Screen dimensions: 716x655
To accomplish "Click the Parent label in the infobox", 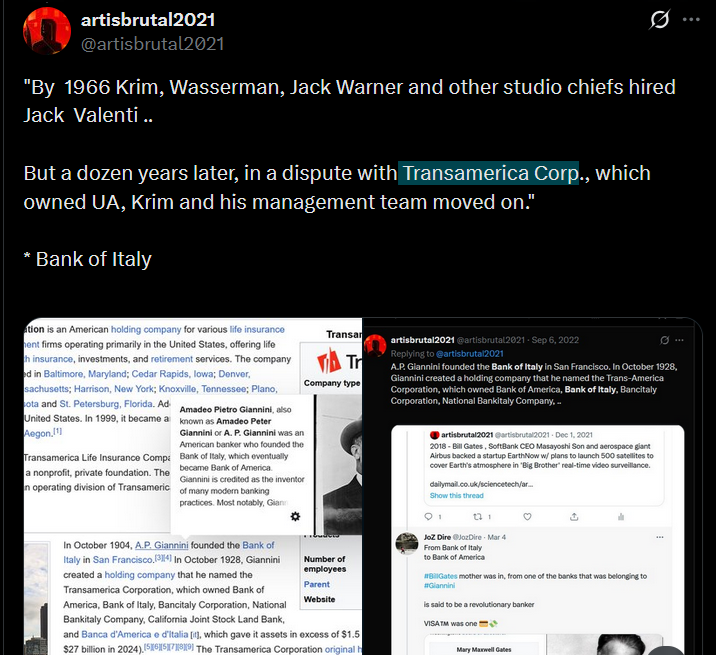I will click(x=317, y=584).
